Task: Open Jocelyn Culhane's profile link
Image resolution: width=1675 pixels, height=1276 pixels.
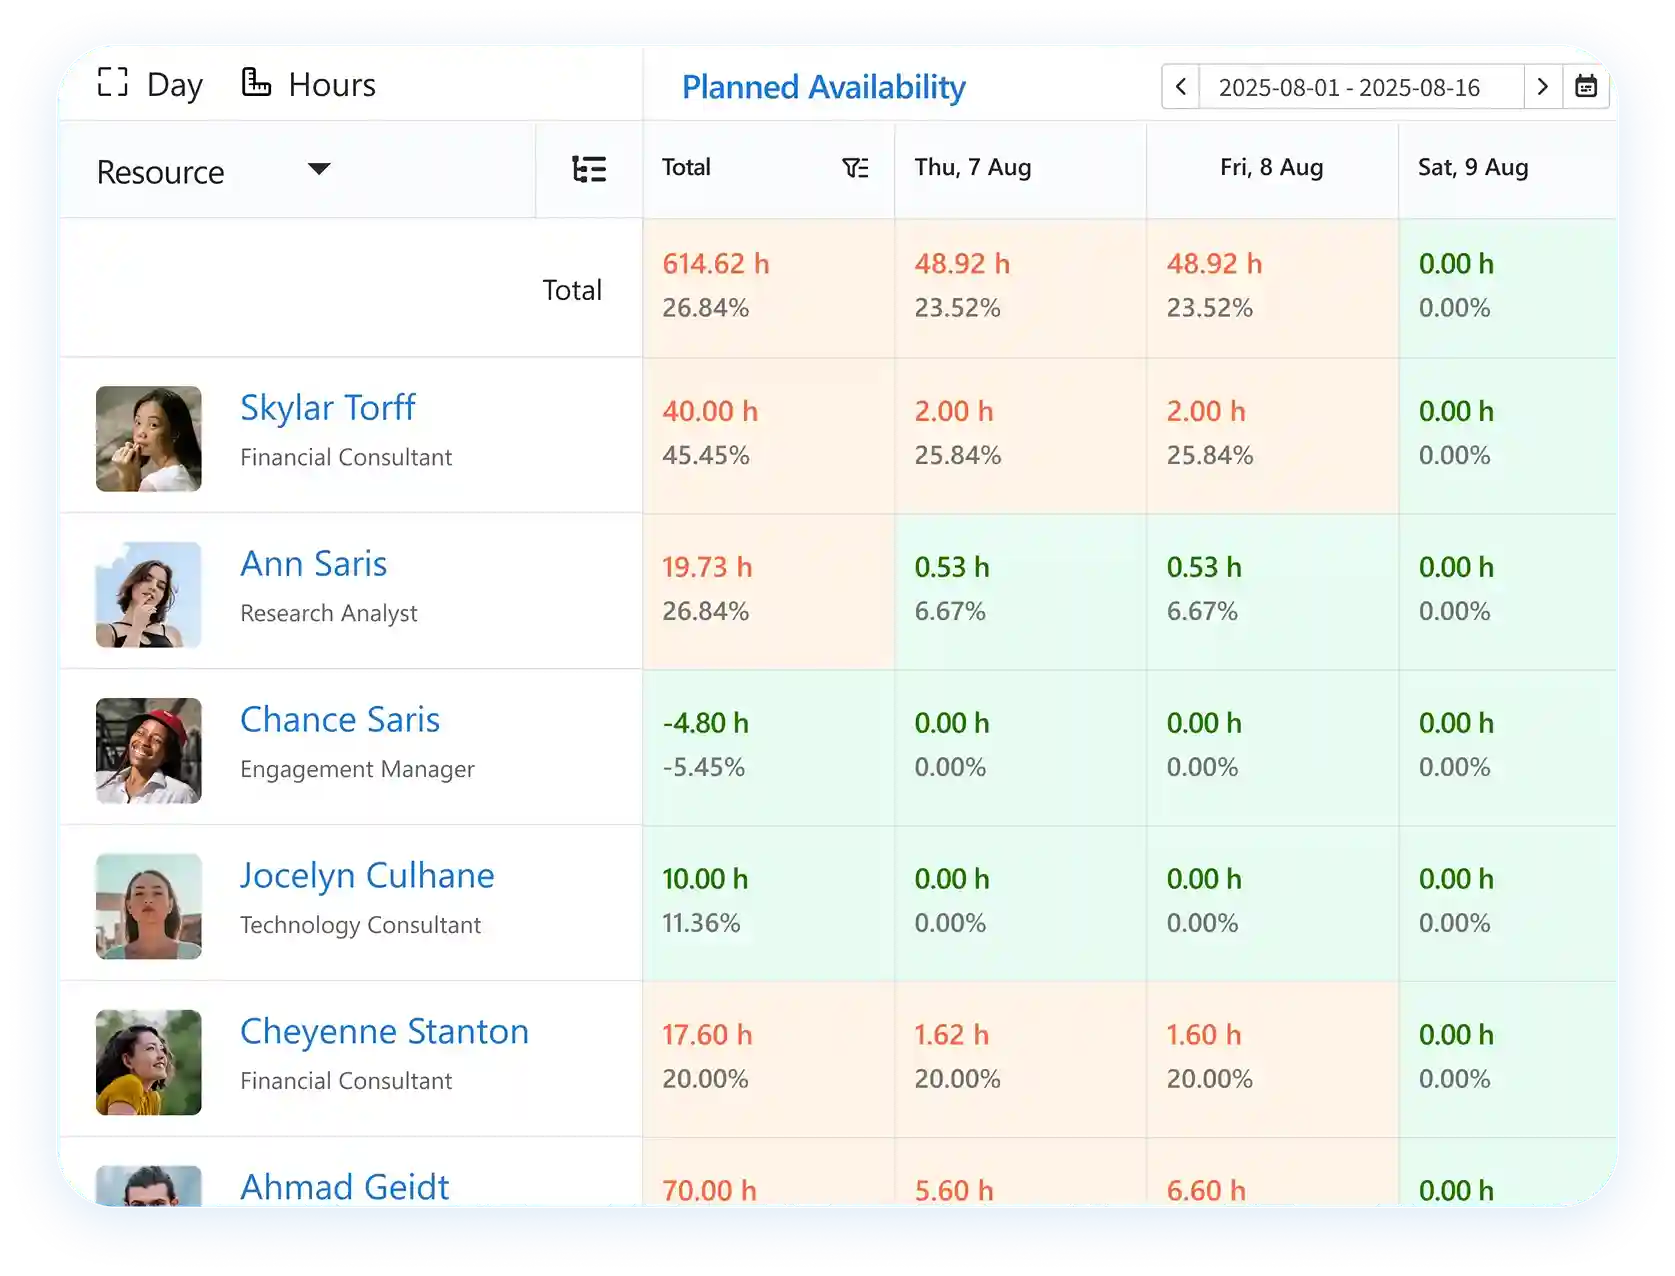Action: pos(367,876)
